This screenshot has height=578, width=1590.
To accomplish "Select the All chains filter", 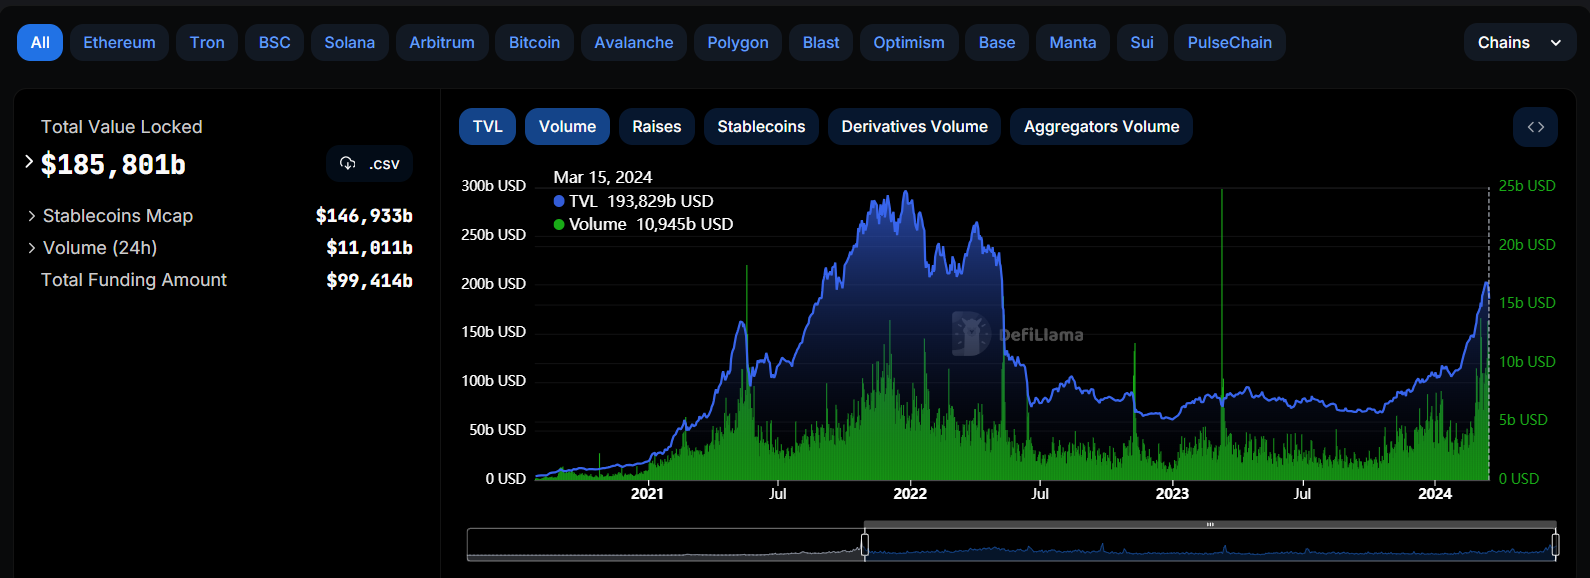I will click(40, 43).
